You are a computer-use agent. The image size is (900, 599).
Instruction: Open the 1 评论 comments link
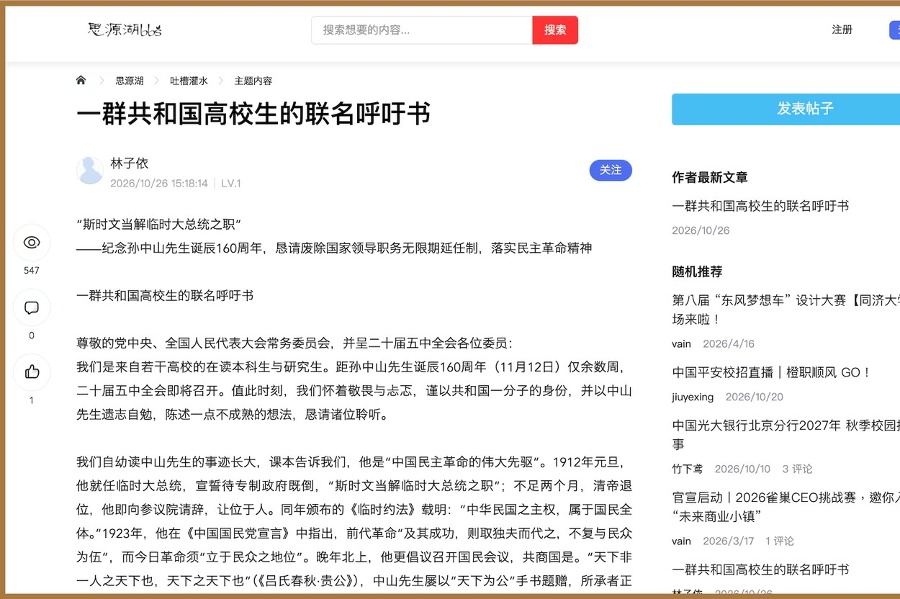[779, 541]
